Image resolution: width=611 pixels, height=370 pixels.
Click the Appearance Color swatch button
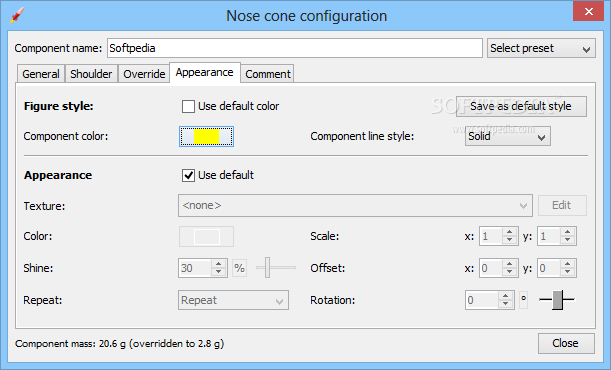207,236
